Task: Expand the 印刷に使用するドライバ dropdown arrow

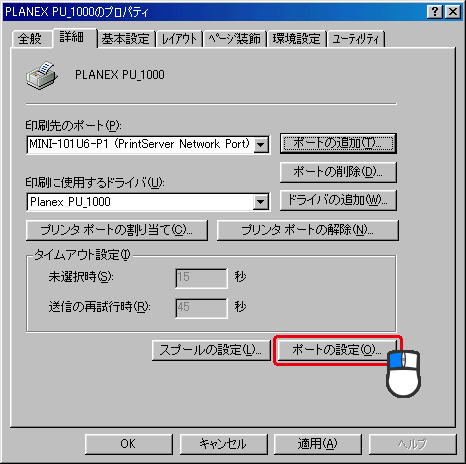Action: point(261,202)
